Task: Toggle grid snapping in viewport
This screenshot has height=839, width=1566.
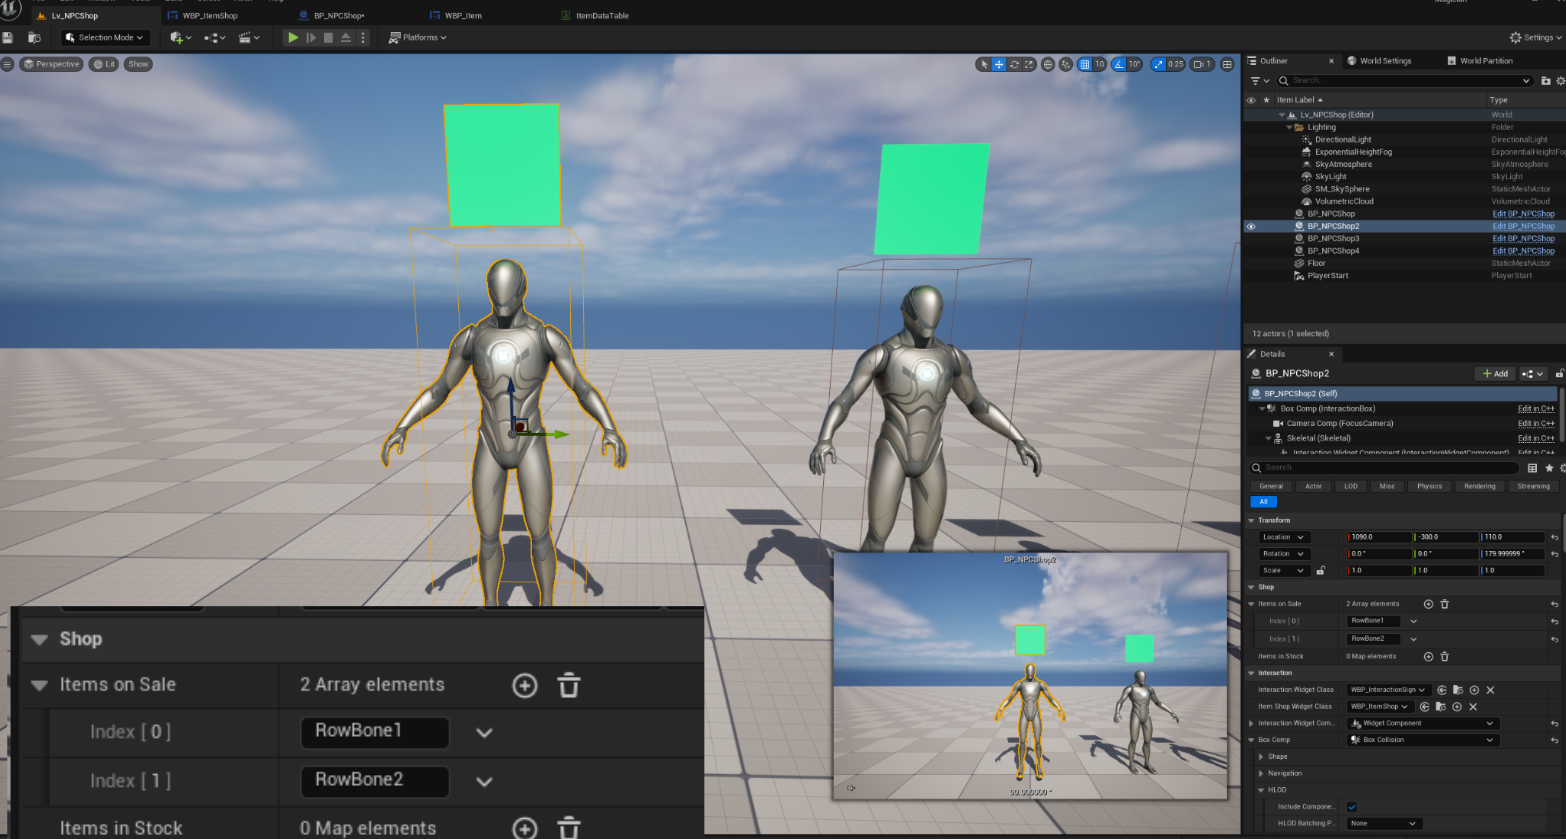Action: point(1085,64)
